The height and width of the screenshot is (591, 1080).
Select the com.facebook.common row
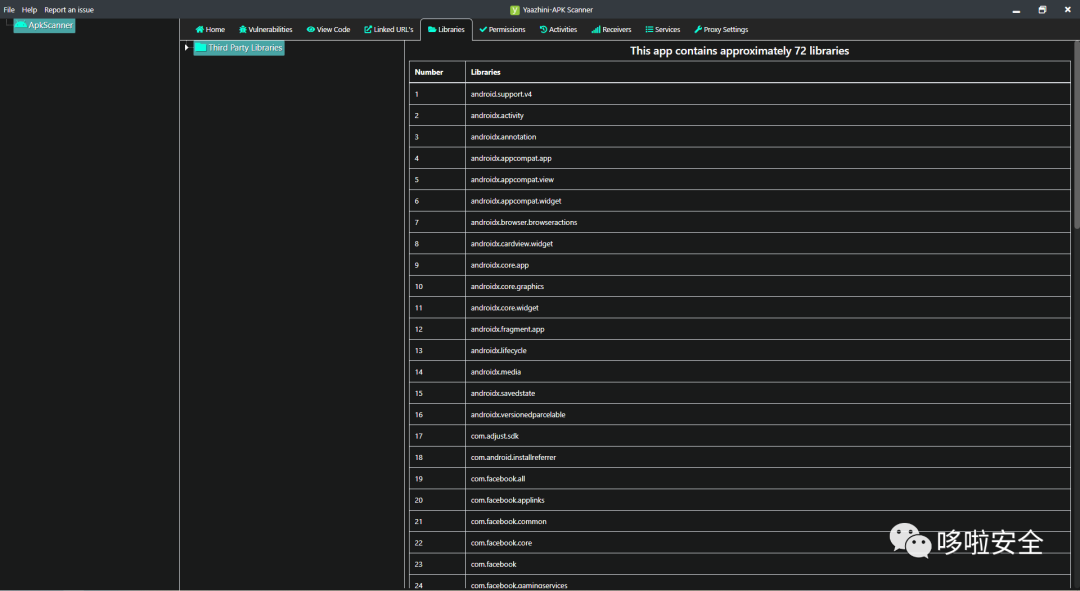click(739, 521)
